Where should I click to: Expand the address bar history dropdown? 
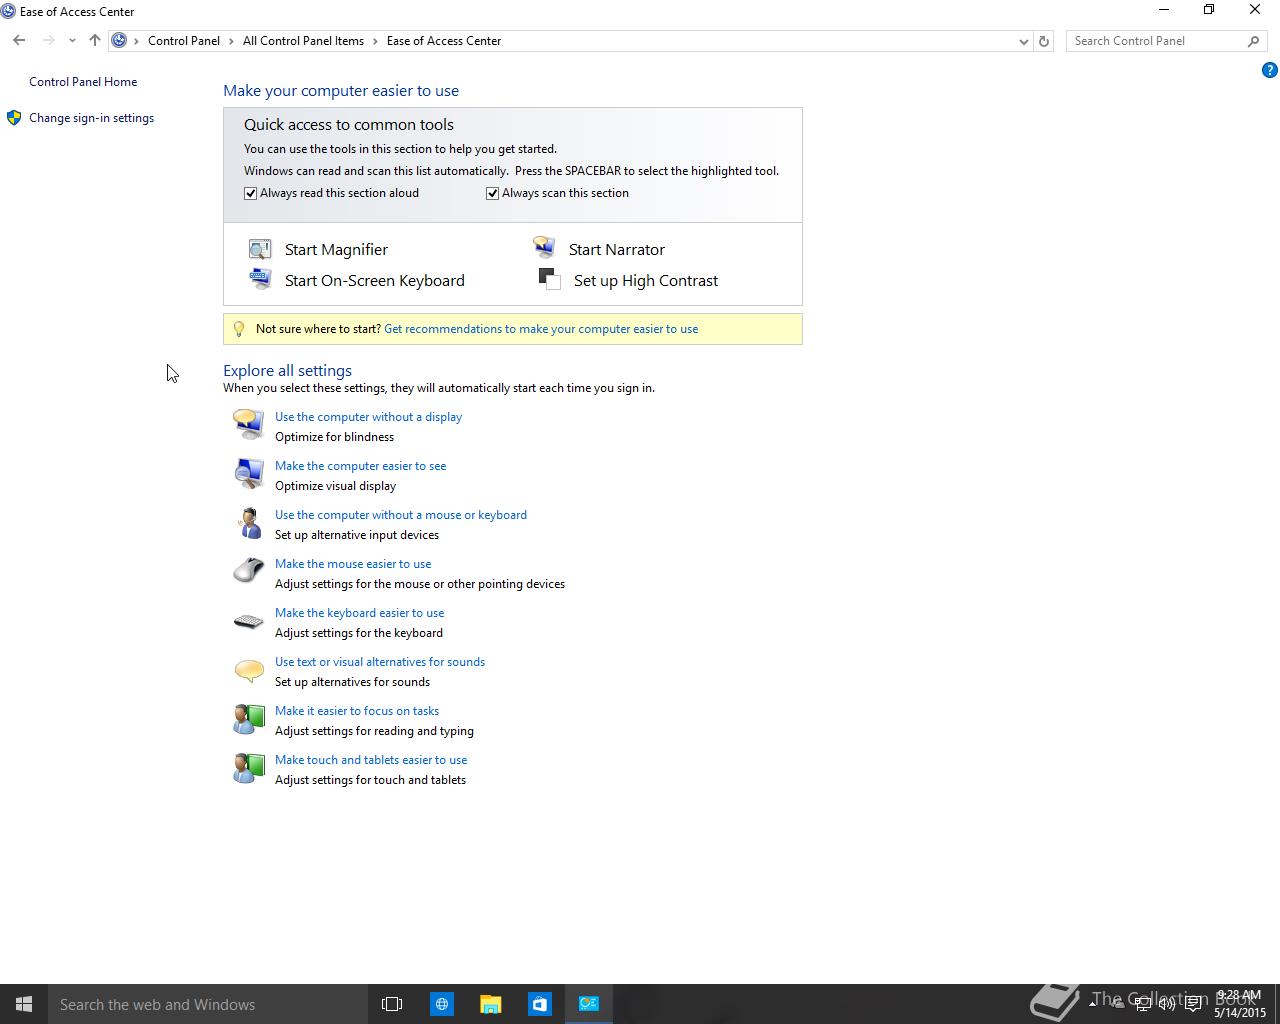pos(1023,41)
